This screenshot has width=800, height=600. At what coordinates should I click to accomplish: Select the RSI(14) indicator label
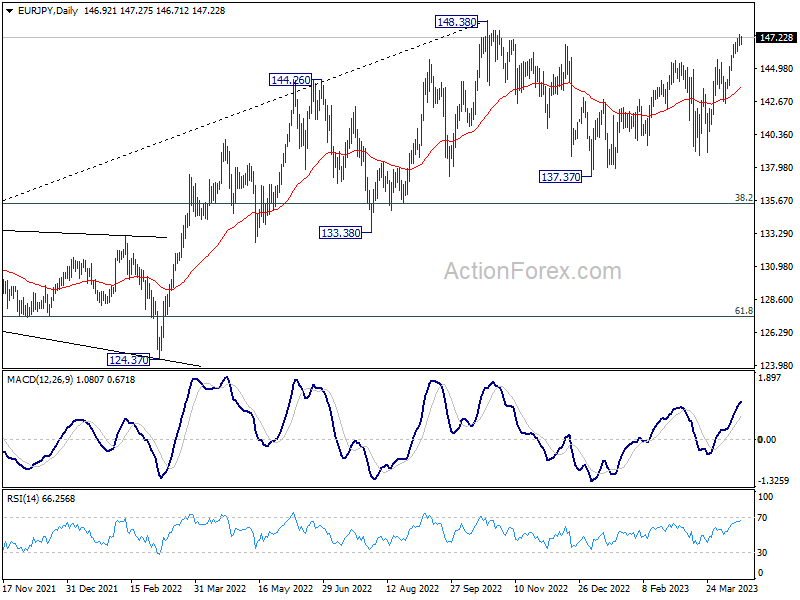[23, 498]
